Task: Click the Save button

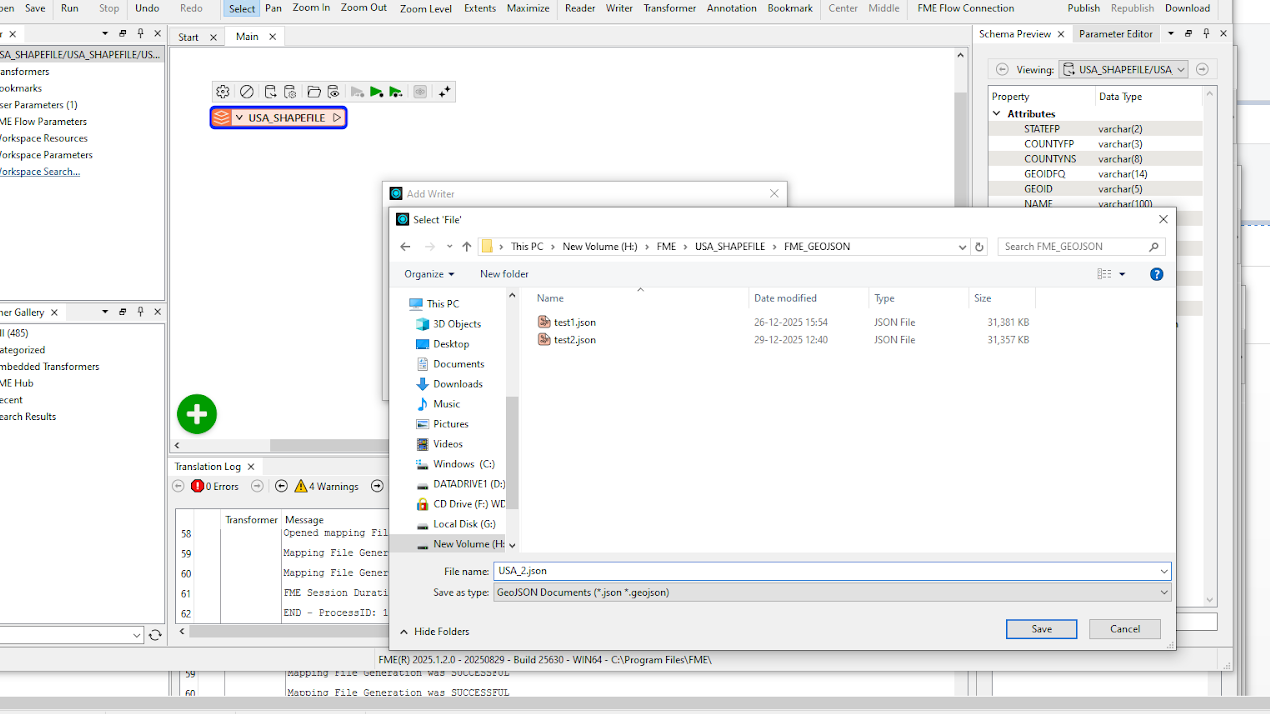Action: 1041,629
